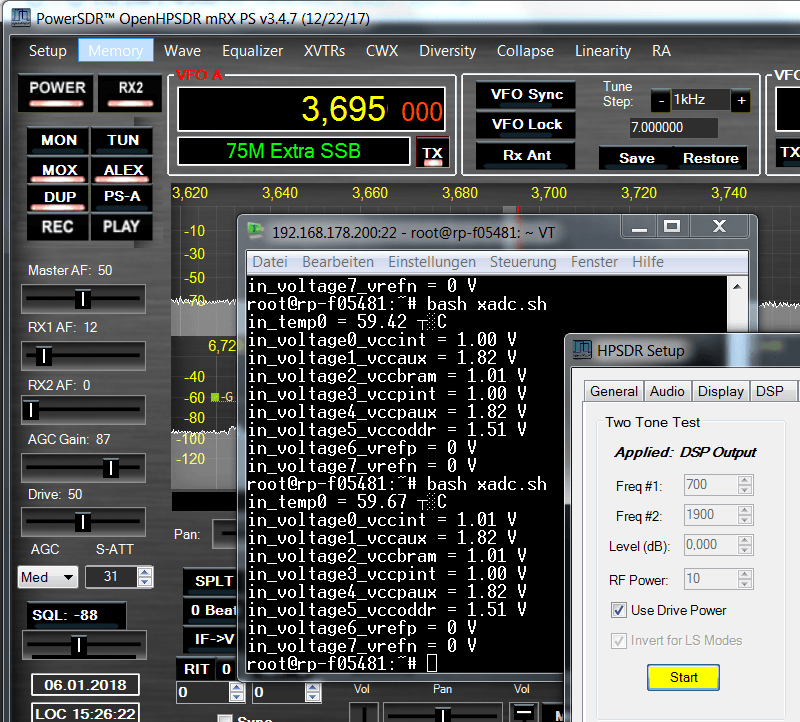Image resolution: width=800 pixels, height=722 pixels.
Task: Open the Equalizer menu
Action: (252, 51)
